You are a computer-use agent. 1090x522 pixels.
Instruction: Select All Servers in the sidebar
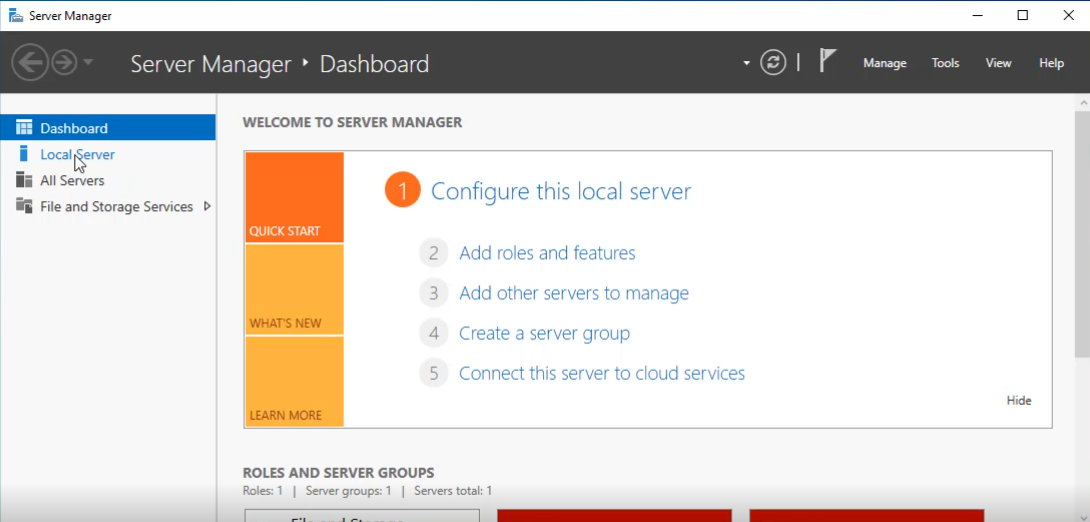pyautogui.click(x=108, y=181)
